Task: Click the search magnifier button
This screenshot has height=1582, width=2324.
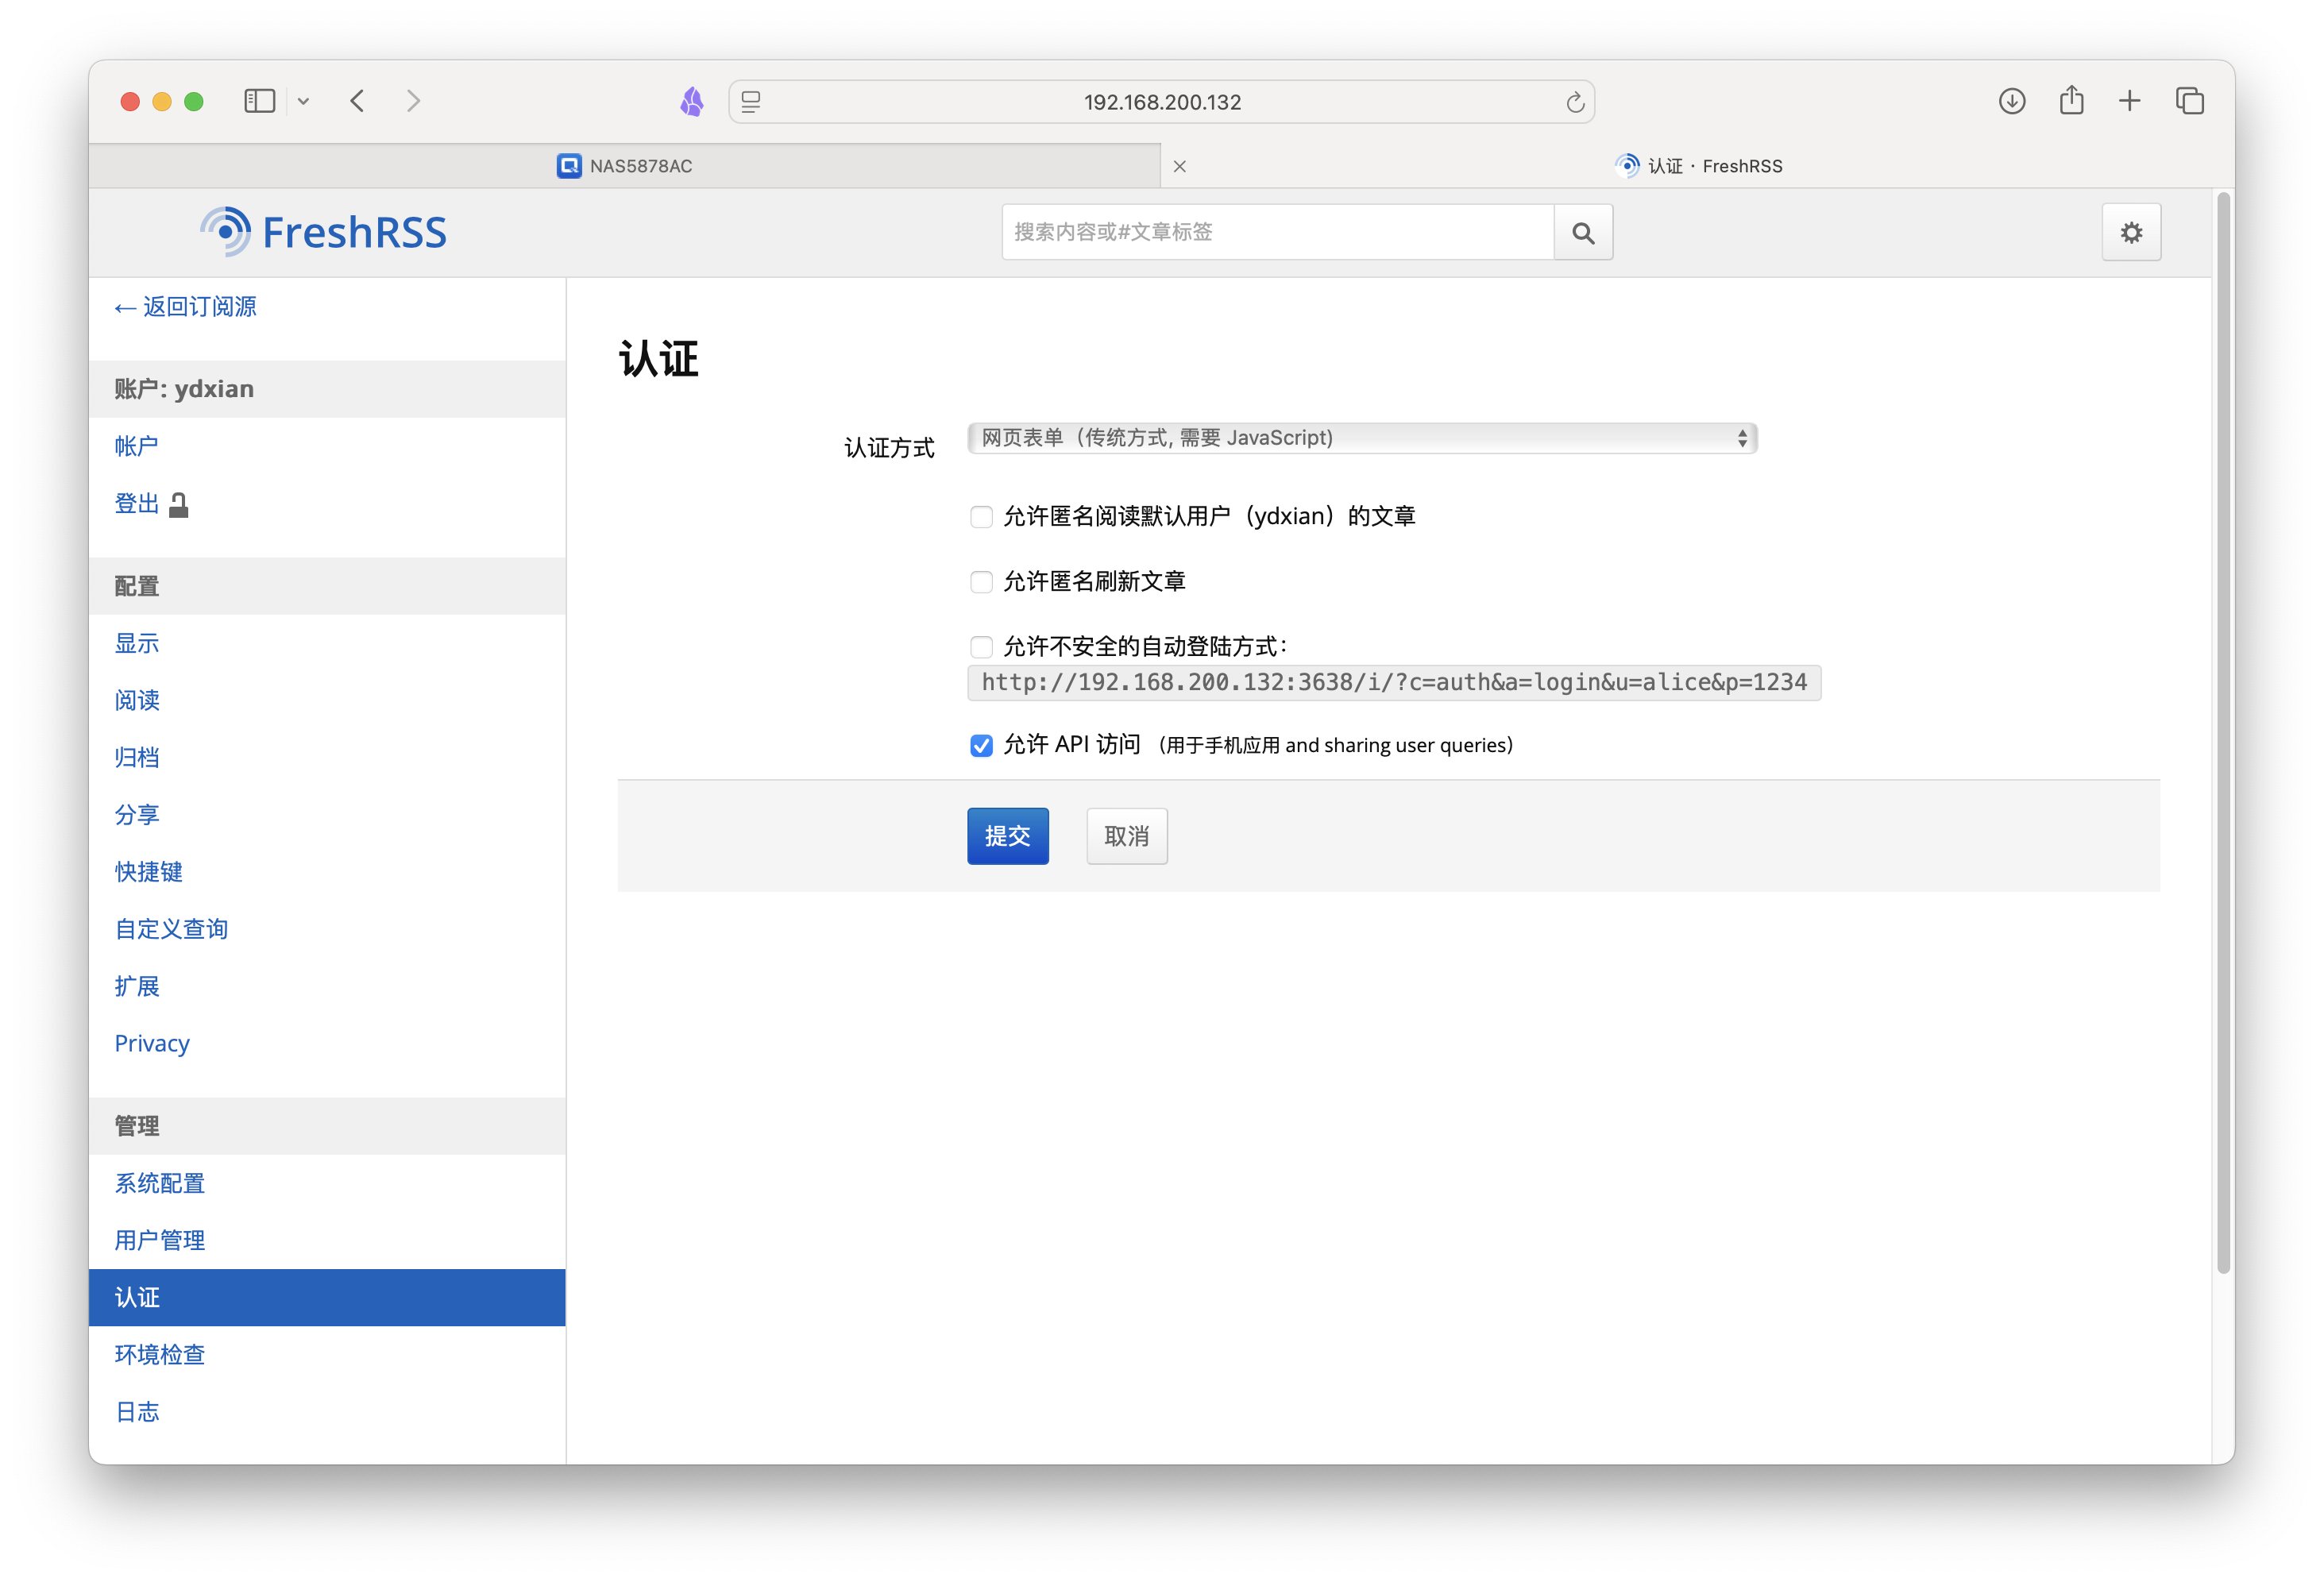Action: (1583, 233)
